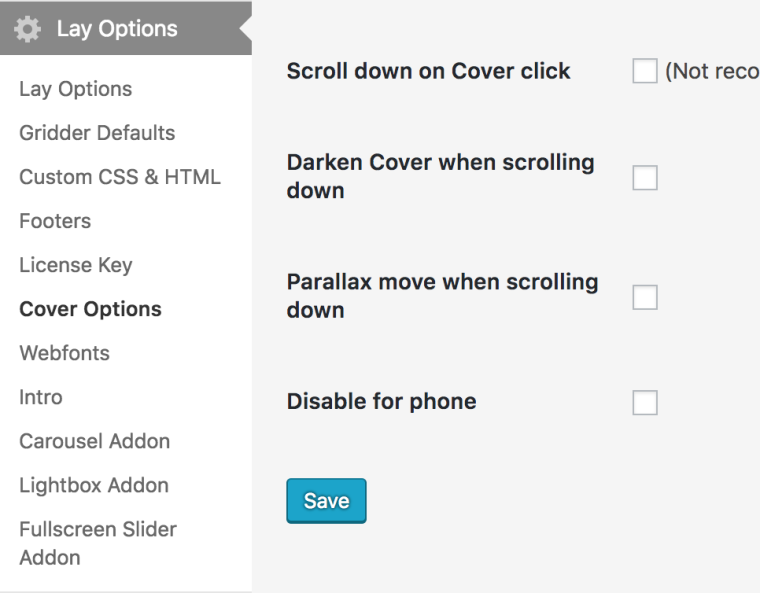Toggle Darken Cover when scrolling down checkbox
Image resolution: width=760 pixels, height=593 pixels.
click(645, 178)
